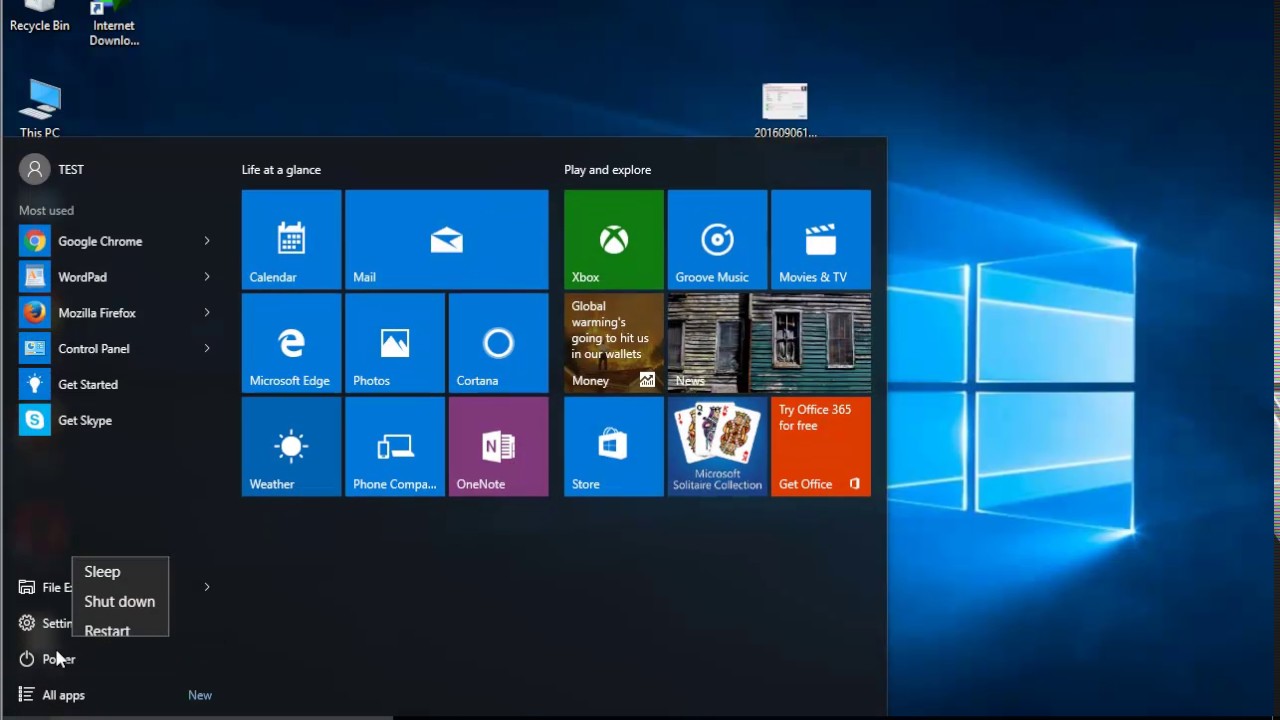Open the Phone Companion tile
Viewport: 1280px width, 720px height.
click(395, 447)
